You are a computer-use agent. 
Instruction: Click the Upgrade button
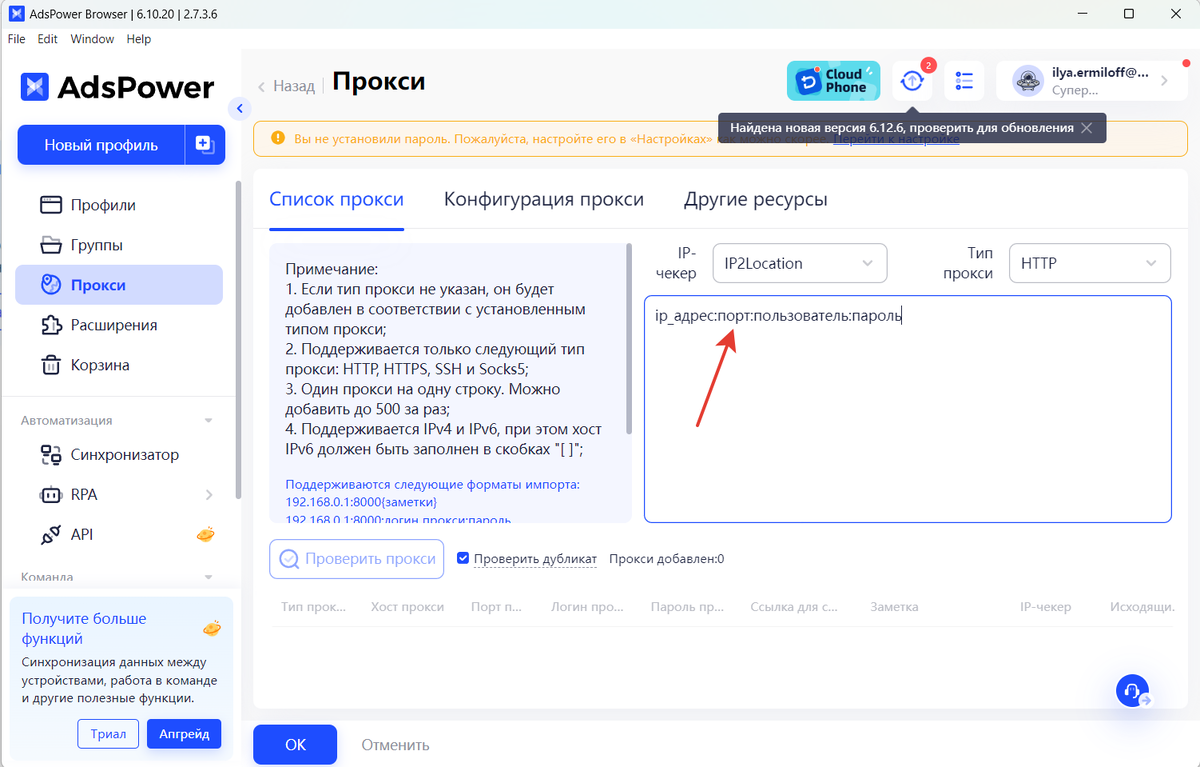point(184,734)
